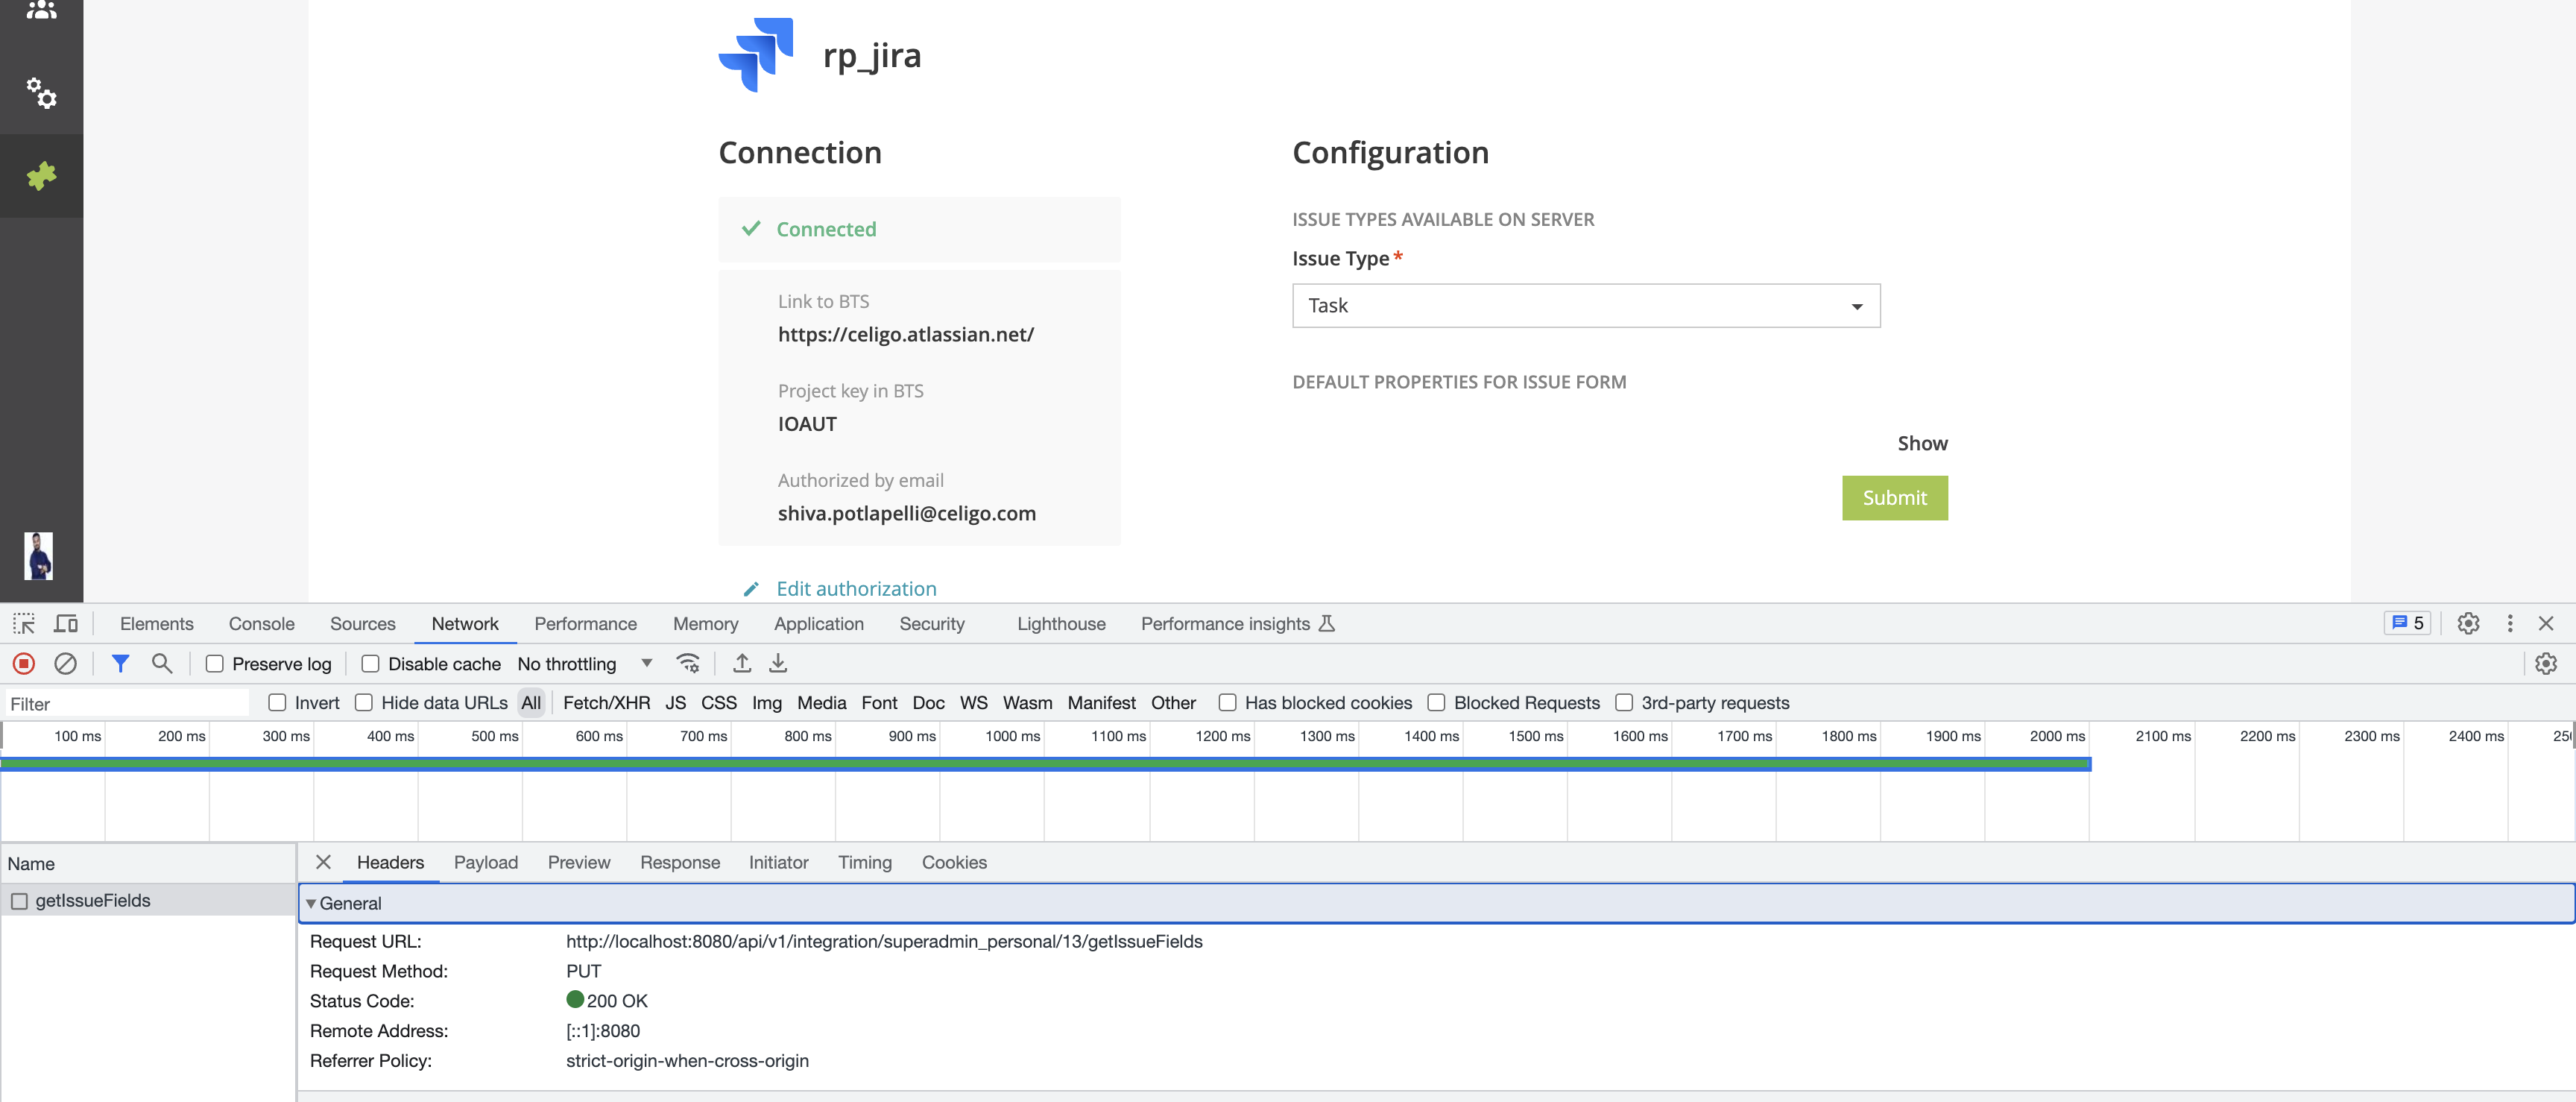The image size is (2576, 1102).
Task: Switch to the Response tab
Action: (680, 862)
